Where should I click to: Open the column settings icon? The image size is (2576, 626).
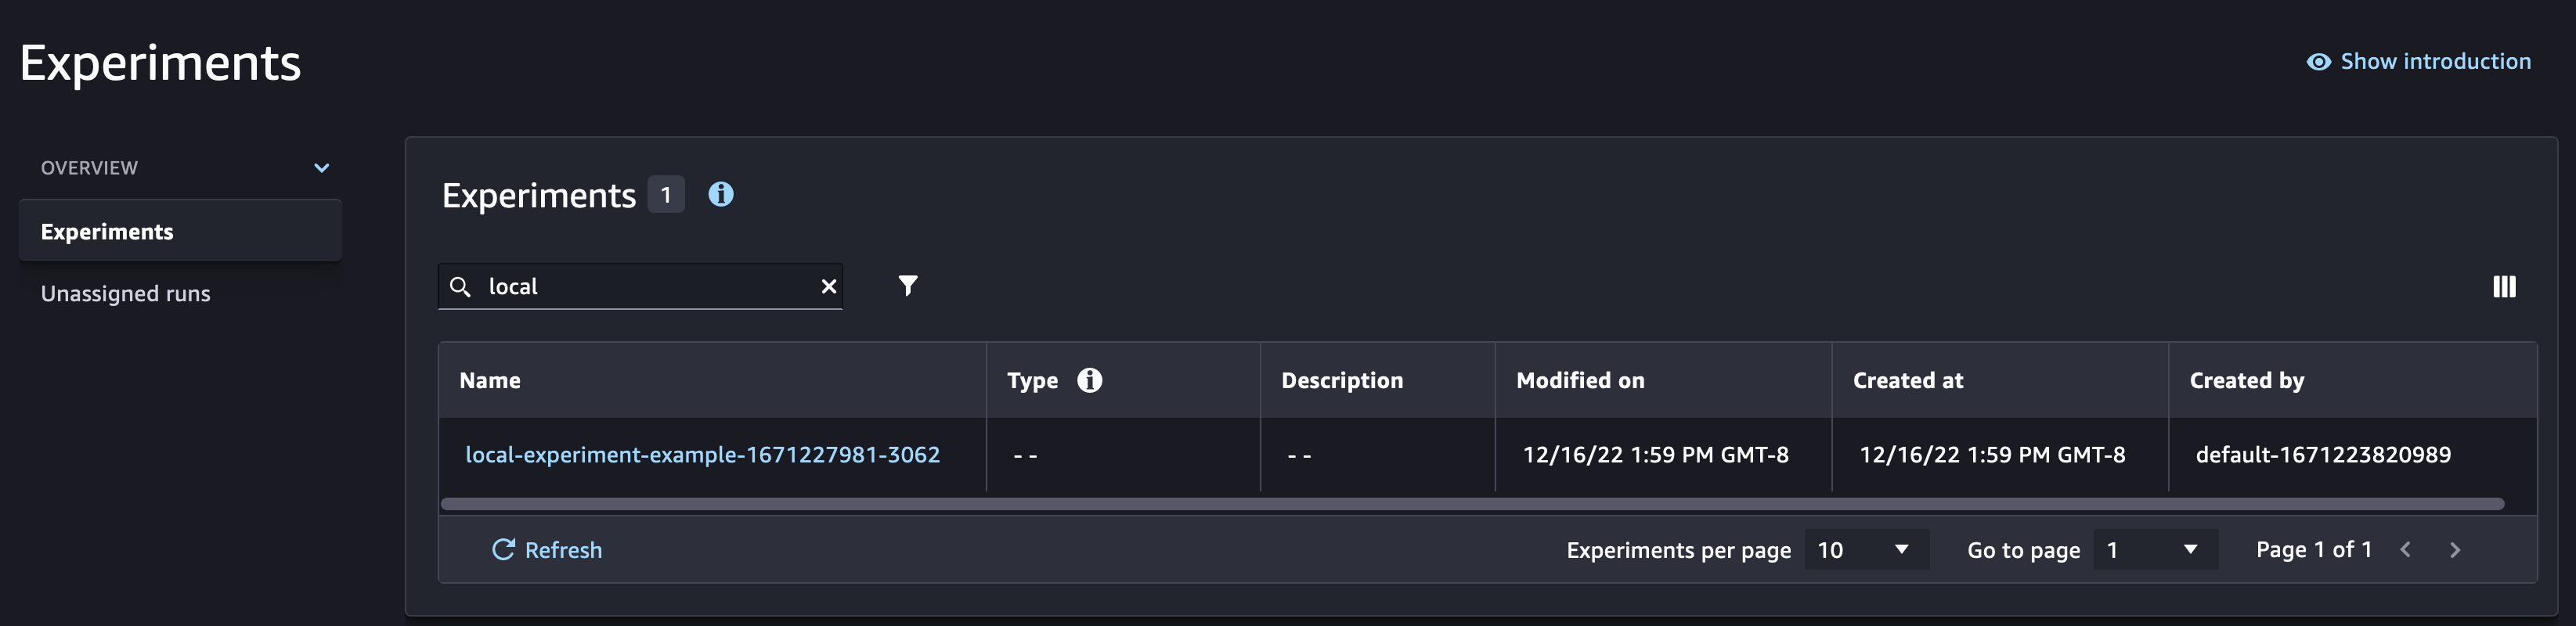pos(2503,287)
